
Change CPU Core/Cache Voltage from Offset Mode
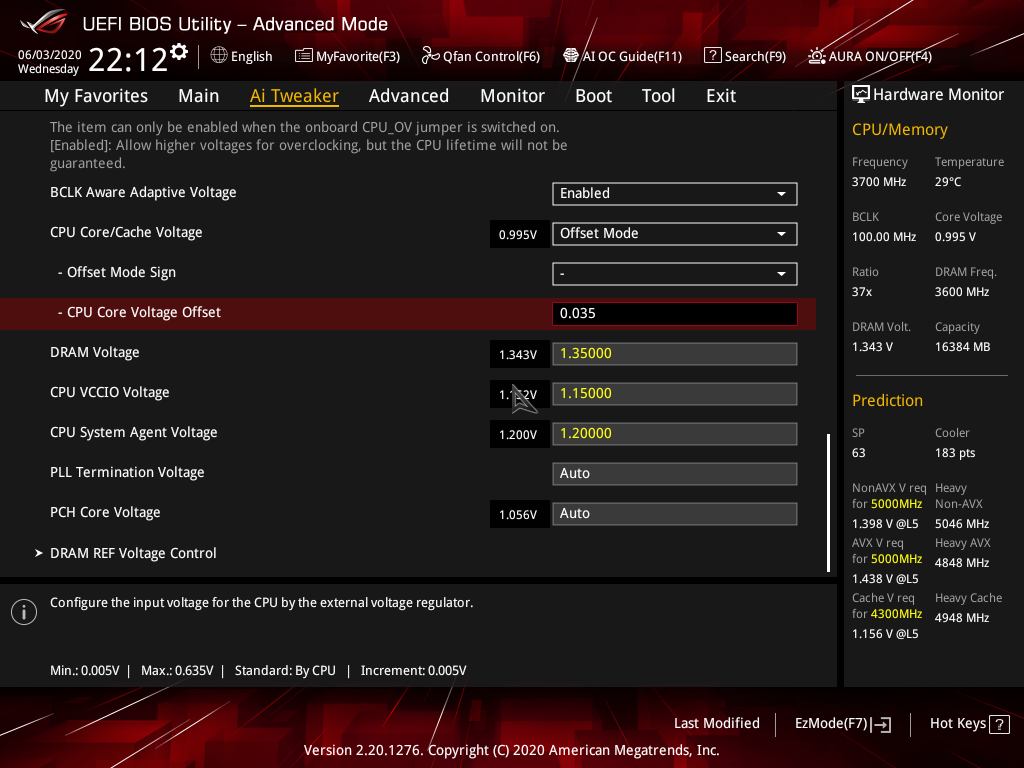point(674,233)
